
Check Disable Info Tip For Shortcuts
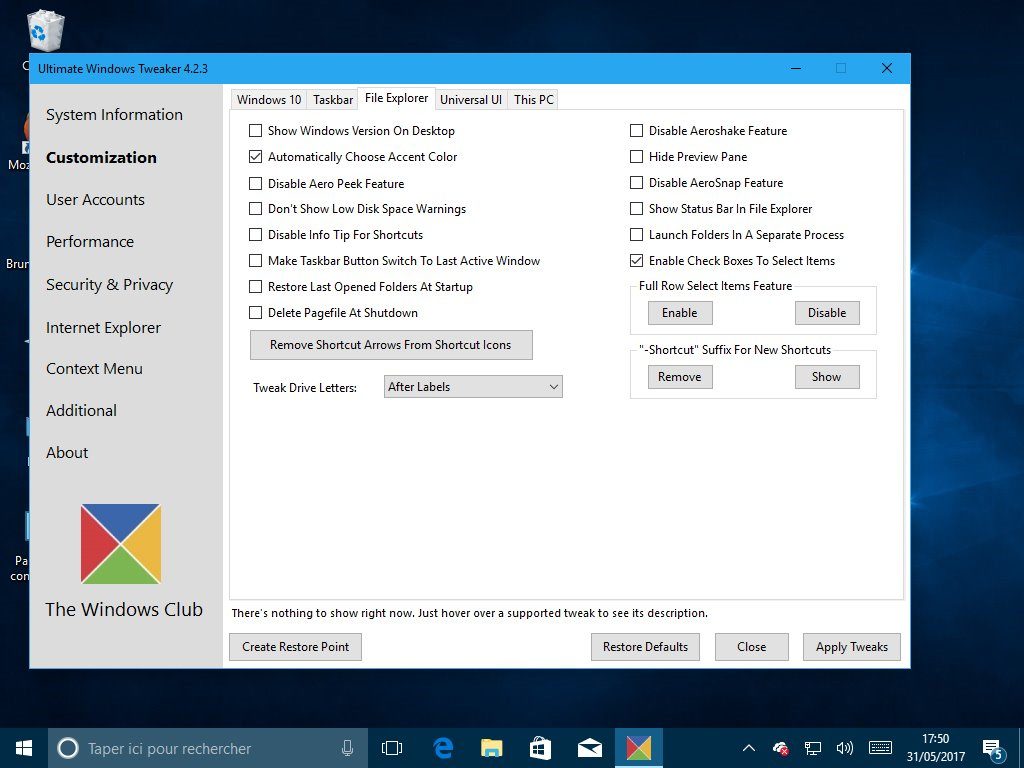click(255, 234)
